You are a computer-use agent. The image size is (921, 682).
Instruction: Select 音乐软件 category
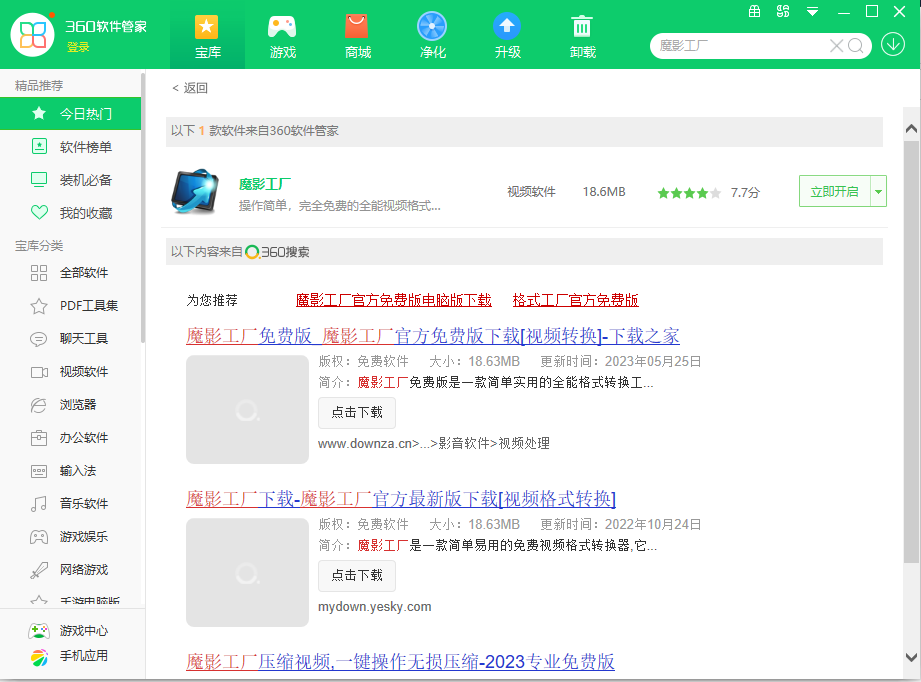click(70, 503)
